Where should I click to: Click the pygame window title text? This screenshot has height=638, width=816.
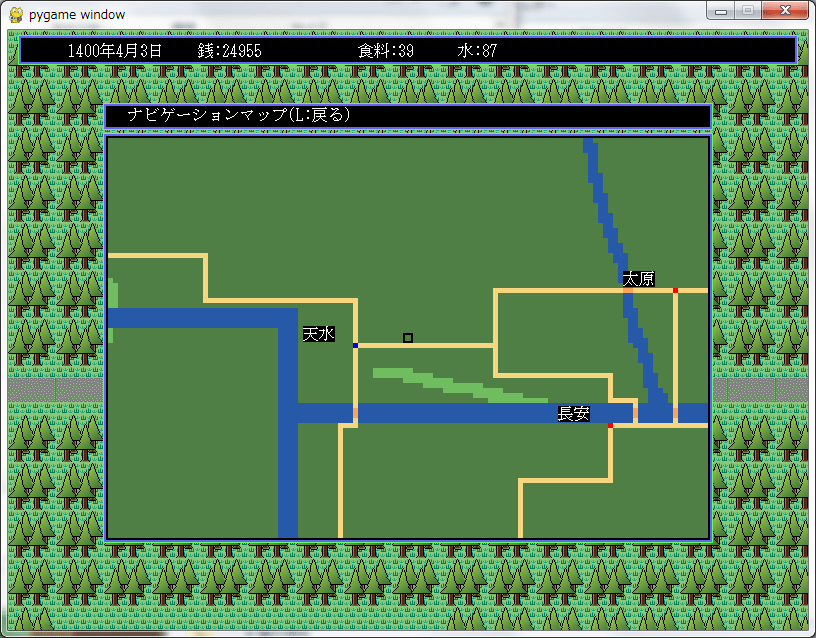[77, 15]
